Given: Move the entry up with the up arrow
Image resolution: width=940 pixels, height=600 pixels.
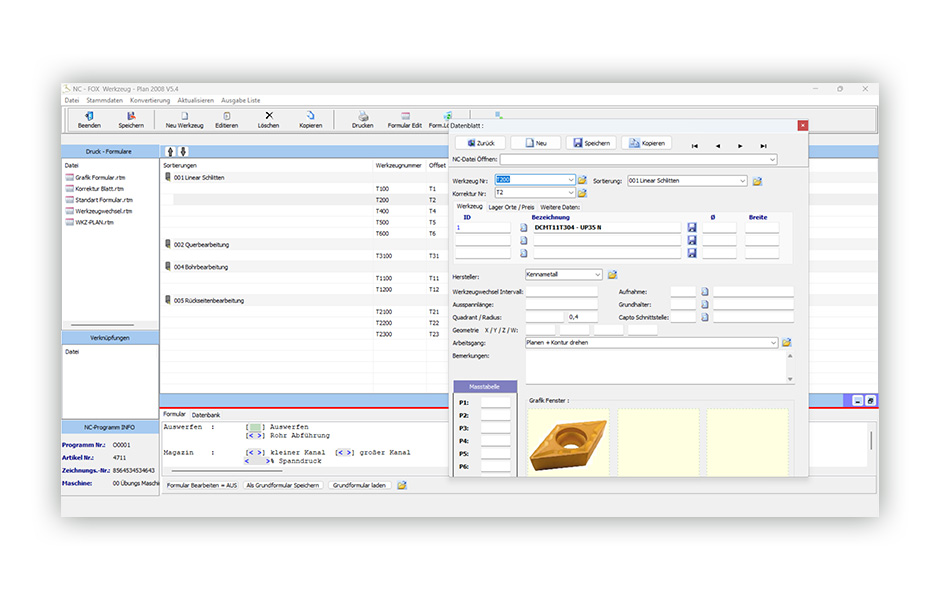Looking at the screenshot, I should click(x=170, y=152).
